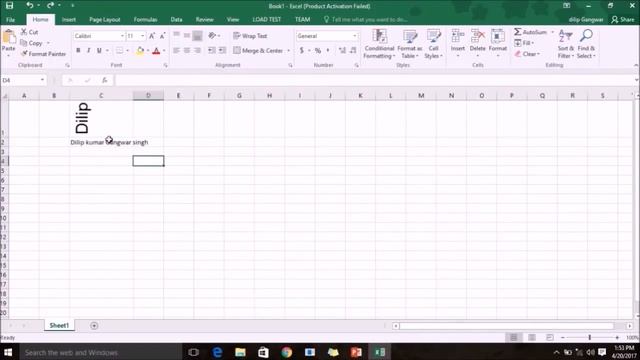This screenshot has height=360, width=640.
Task: Open the Font size dropdown
Action: (142, 36)
